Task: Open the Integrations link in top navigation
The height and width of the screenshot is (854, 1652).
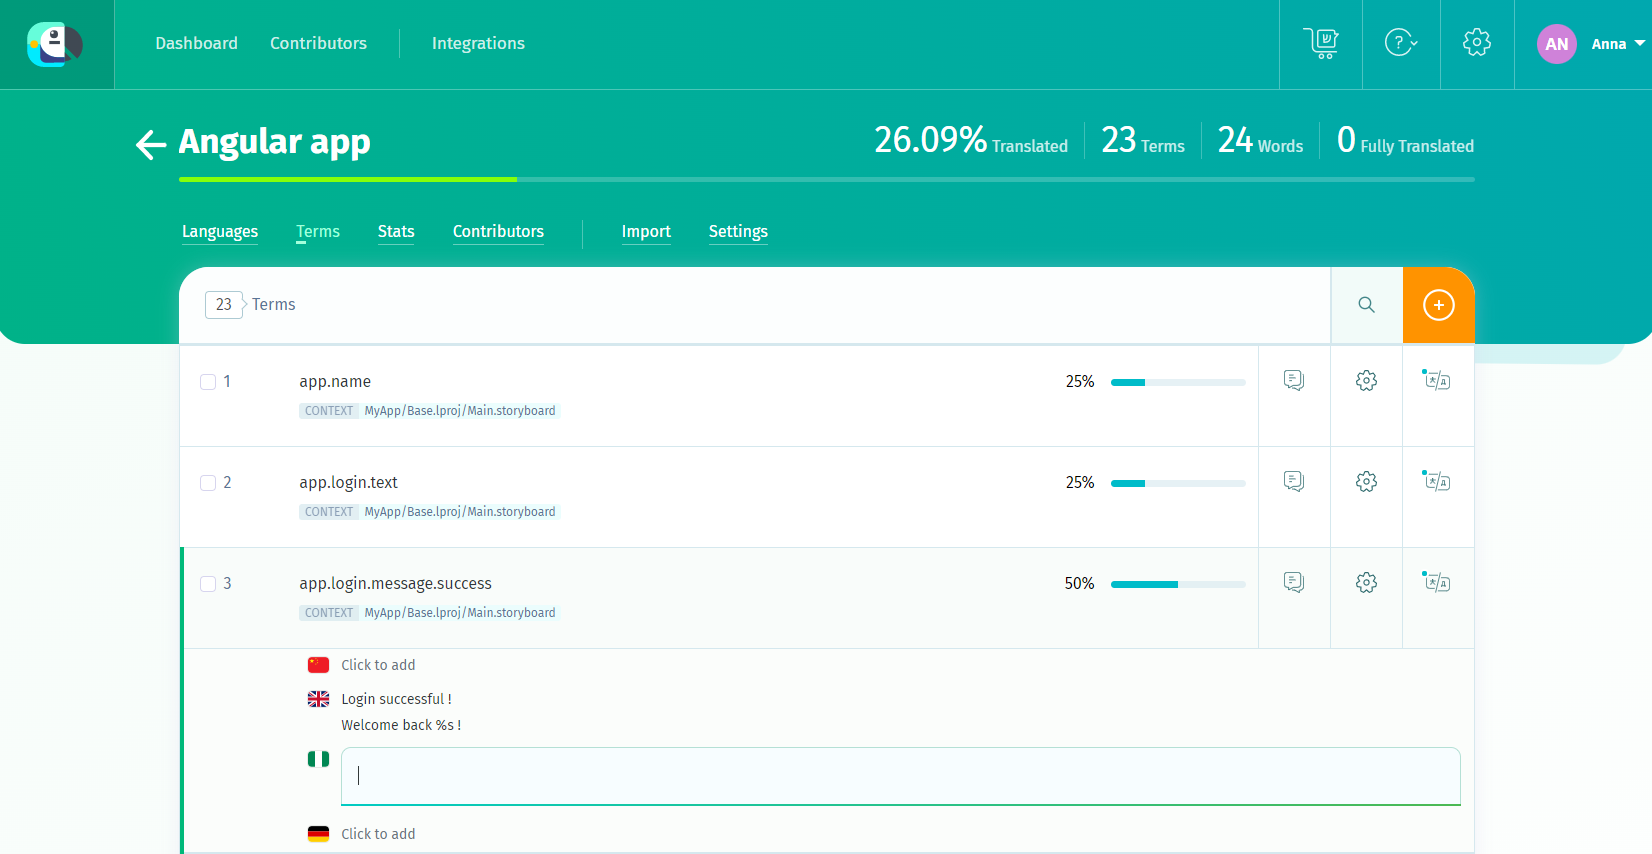Action: [x=478, y=43]
